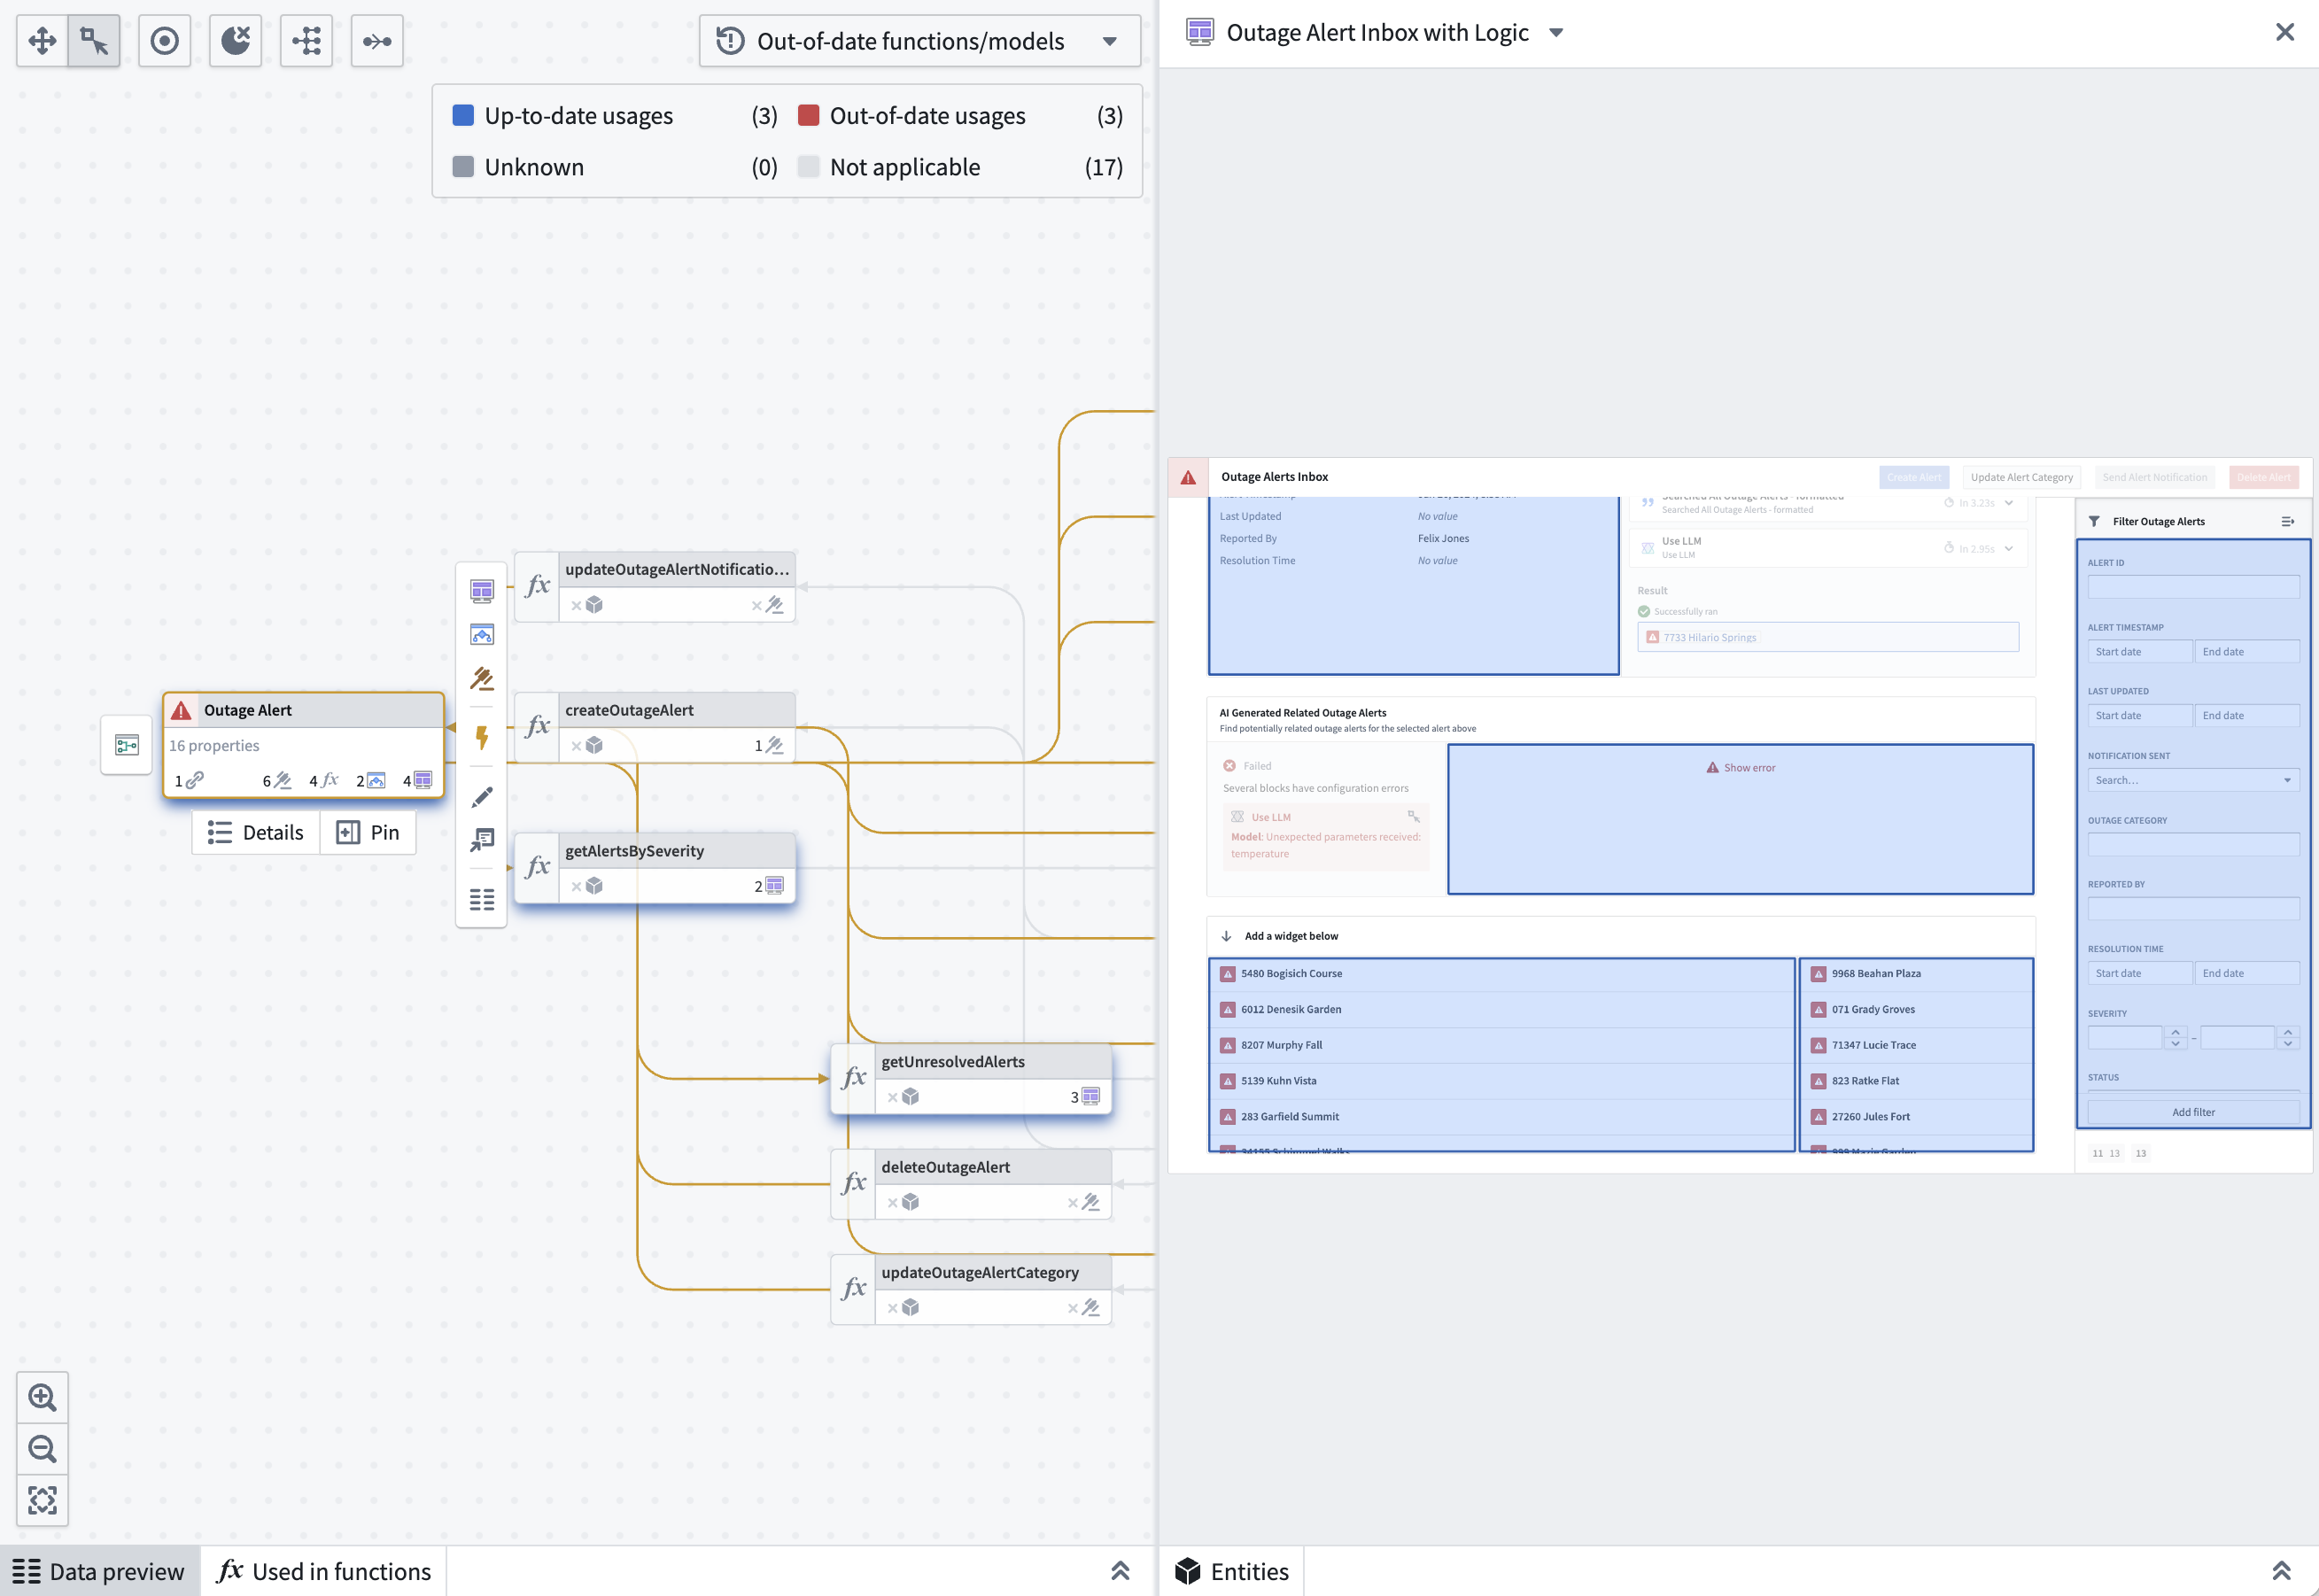Open Details for Outage Alert
Image resolution: width=2319 pixels, height=1596 pixels.
(256, 832)
